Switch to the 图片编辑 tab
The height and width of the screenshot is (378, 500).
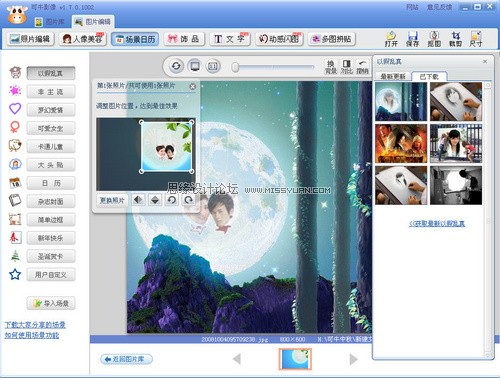[93, 22]
